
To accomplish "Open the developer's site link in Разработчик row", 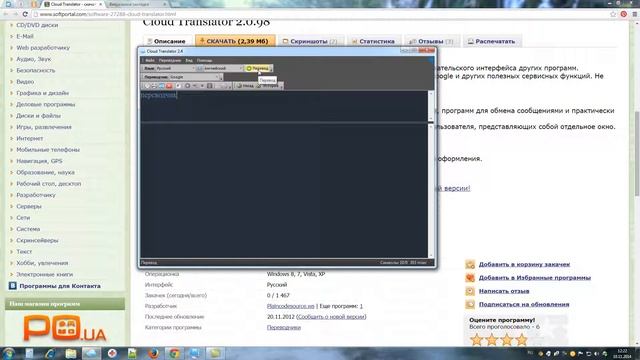I will tap(291, 306).
